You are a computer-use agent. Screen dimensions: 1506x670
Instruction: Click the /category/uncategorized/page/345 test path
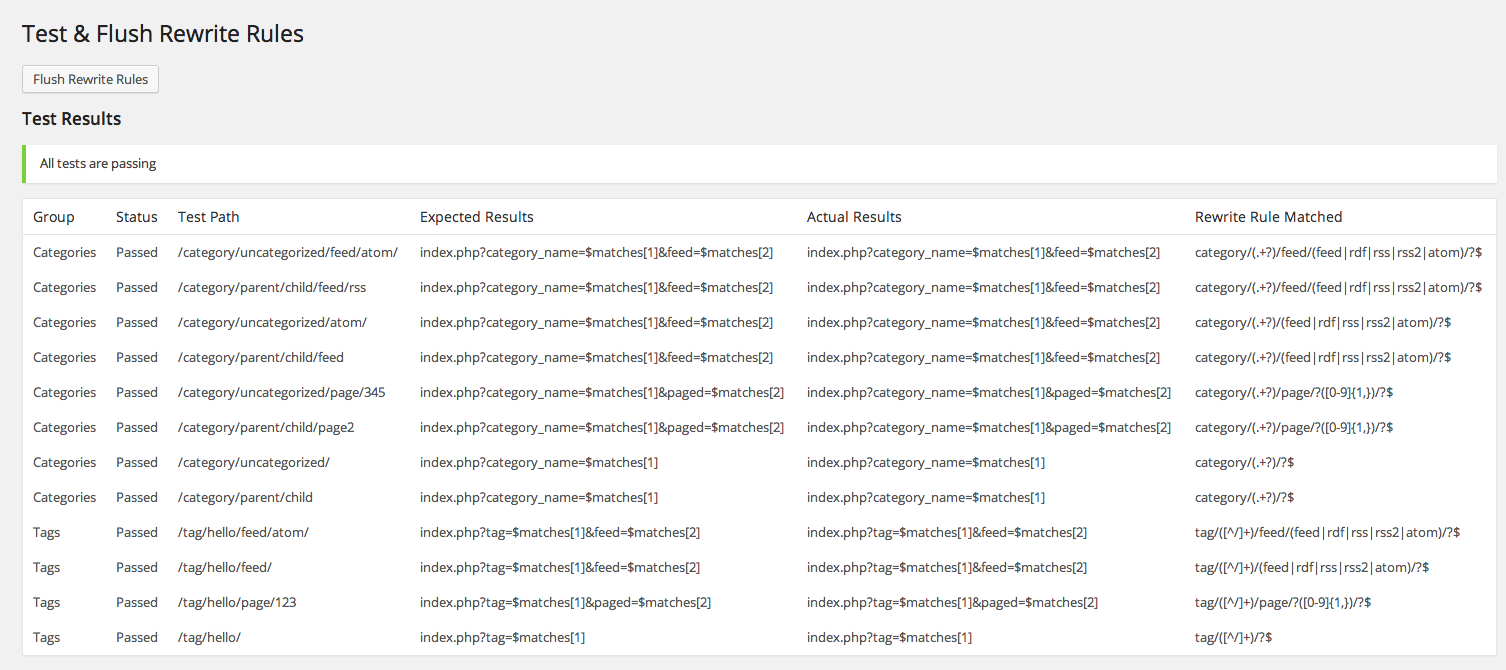282,392
